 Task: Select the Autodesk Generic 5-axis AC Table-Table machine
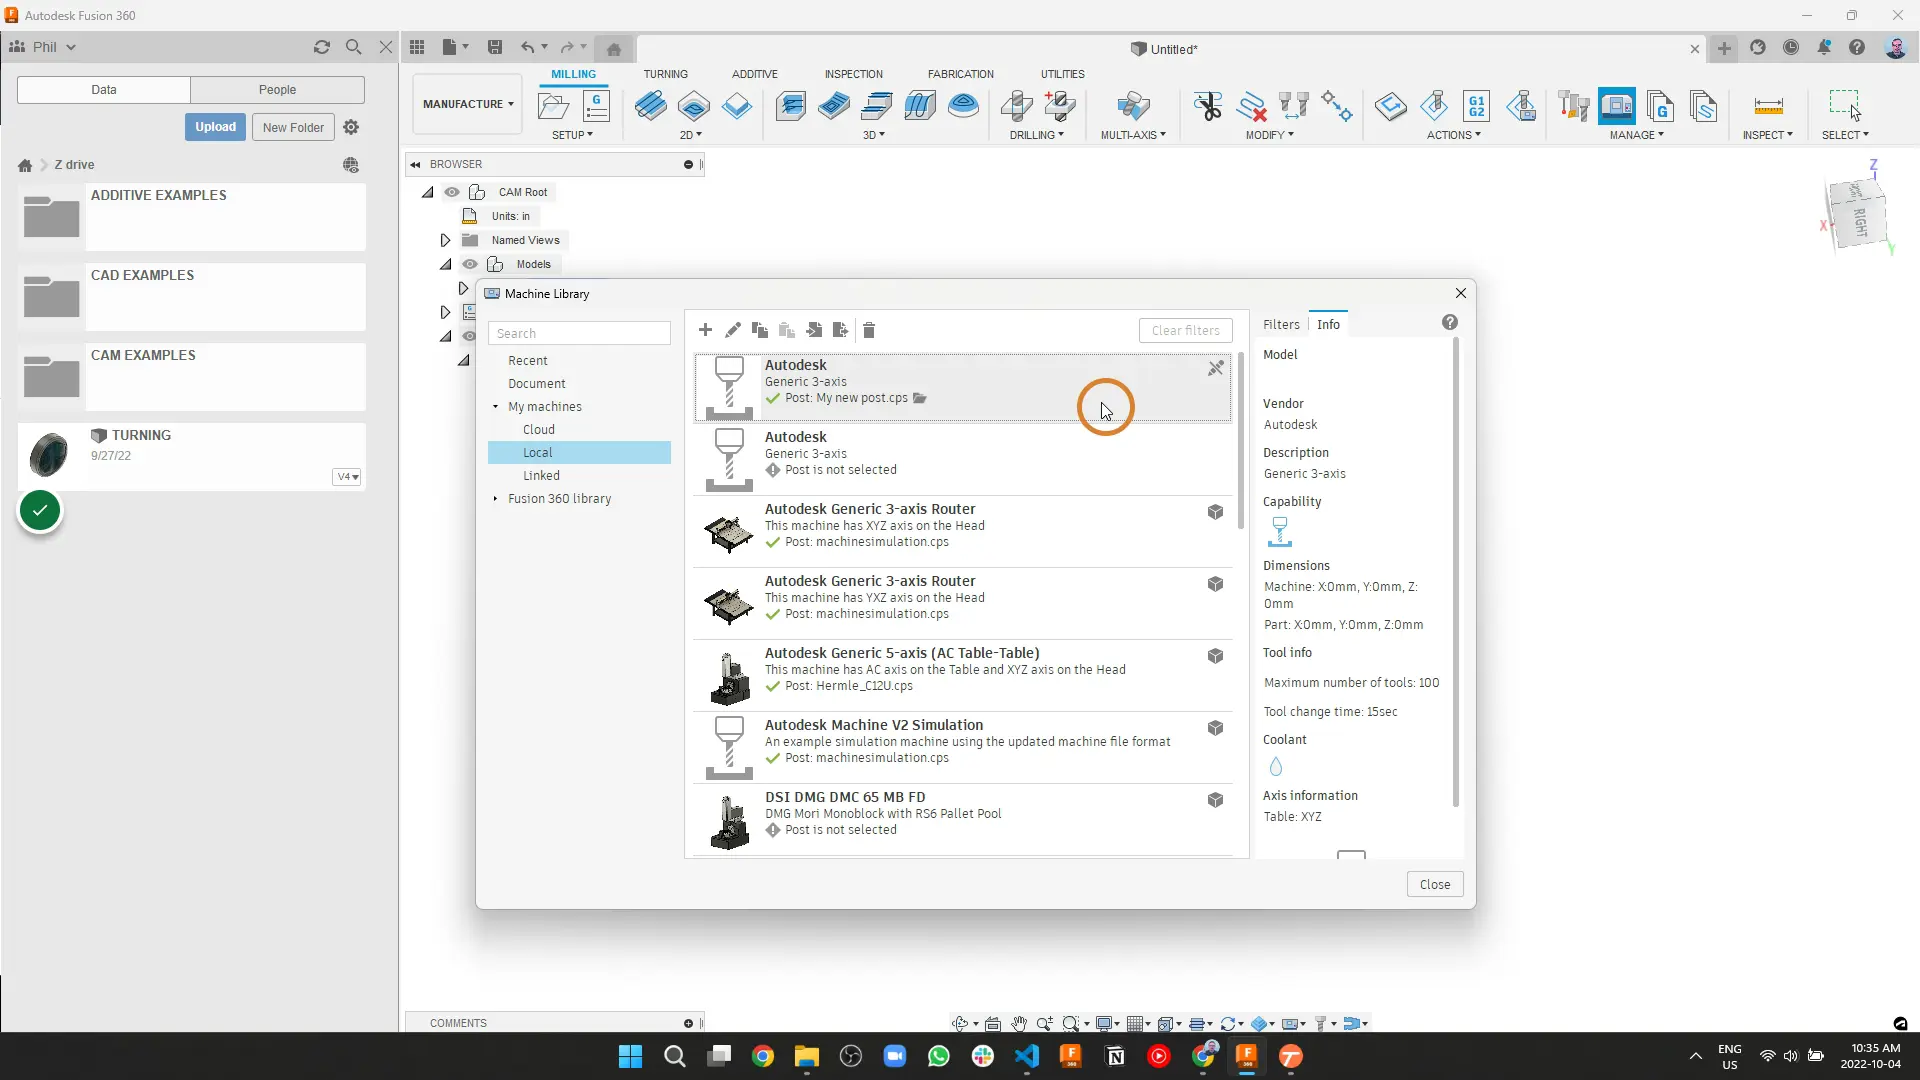coord(963,675)
